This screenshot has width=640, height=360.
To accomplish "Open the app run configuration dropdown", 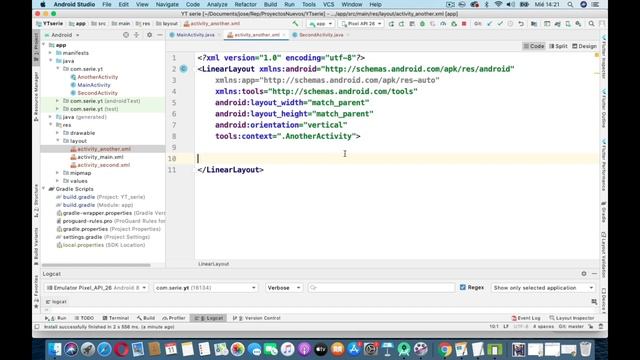I will (321, 24).
